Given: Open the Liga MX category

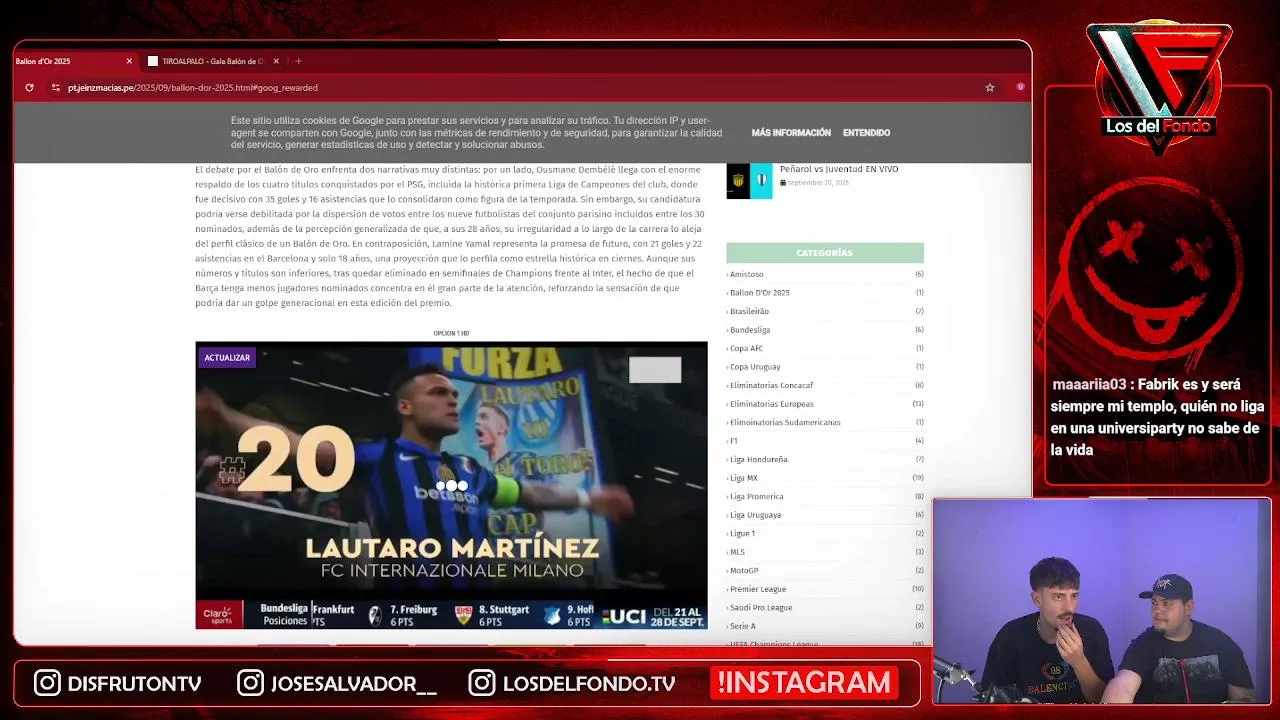Looking at the screenshot, I should pyautogui.click(x=743, y=478).
